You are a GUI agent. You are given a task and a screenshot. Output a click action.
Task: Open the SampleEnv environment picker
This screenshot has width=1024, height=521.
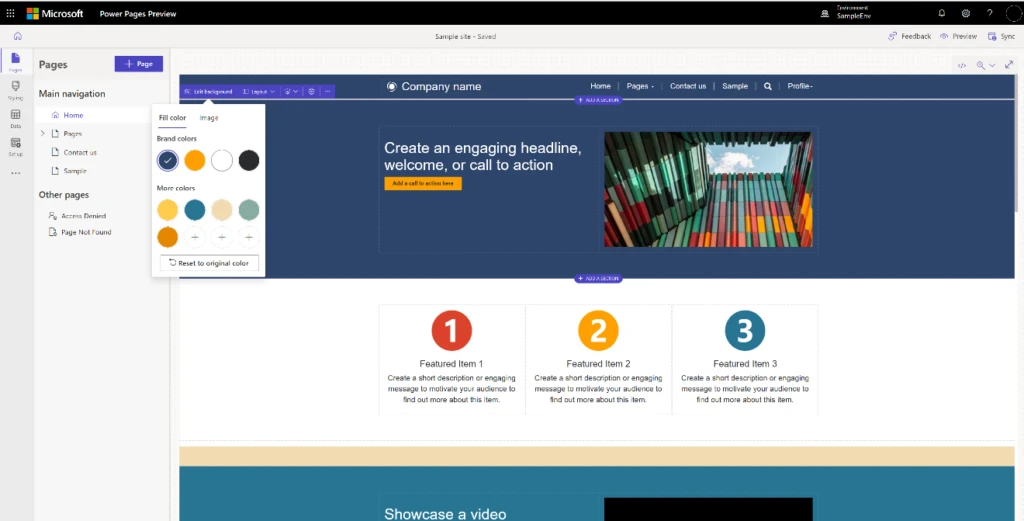[854, 13]
